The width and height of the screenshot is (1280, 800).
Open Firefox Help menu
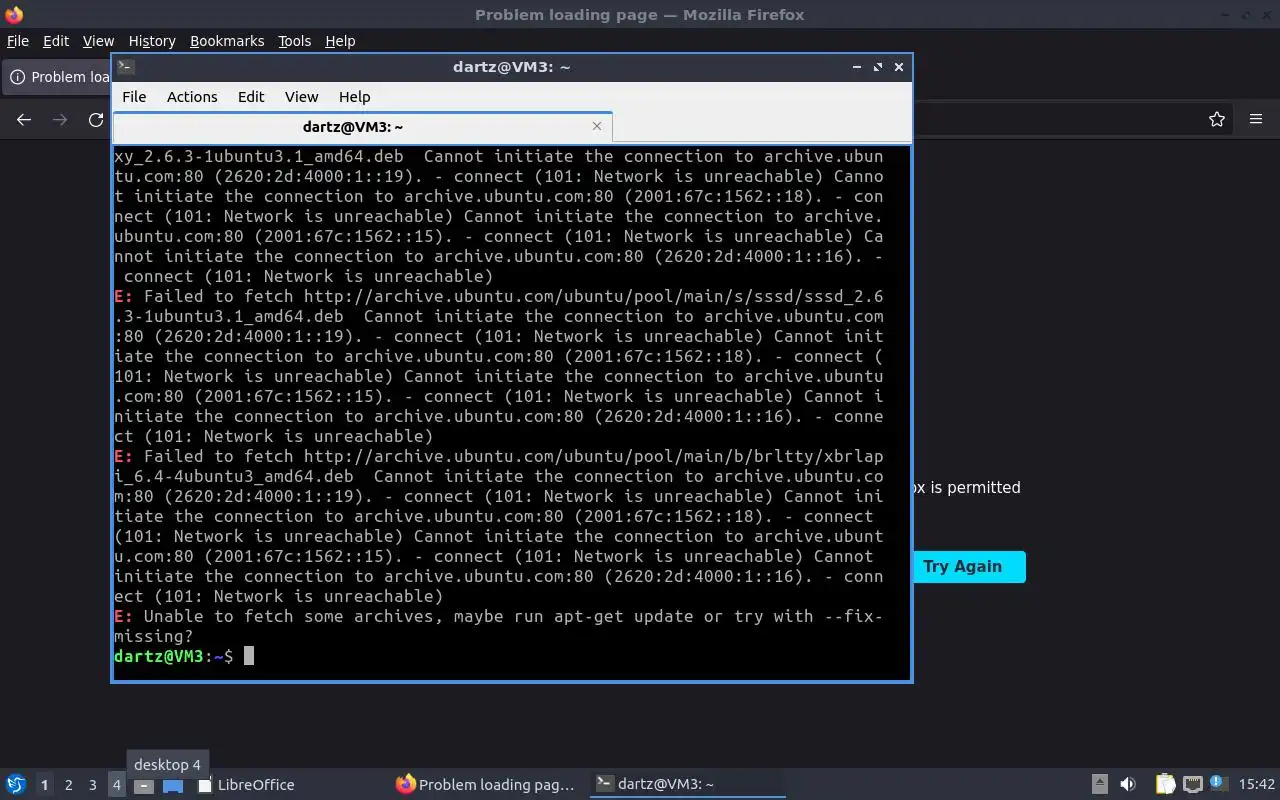pyautogui.click(x=340, y=41)
